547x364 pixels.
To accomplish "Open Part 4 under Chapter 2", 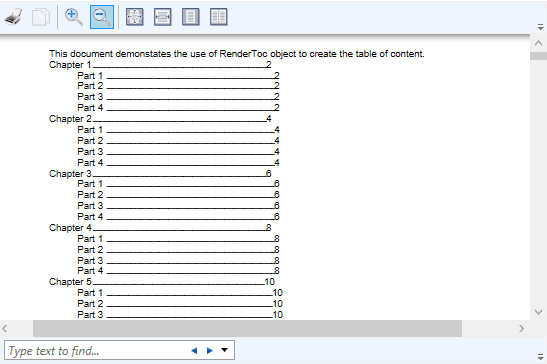I will (178, 163).
